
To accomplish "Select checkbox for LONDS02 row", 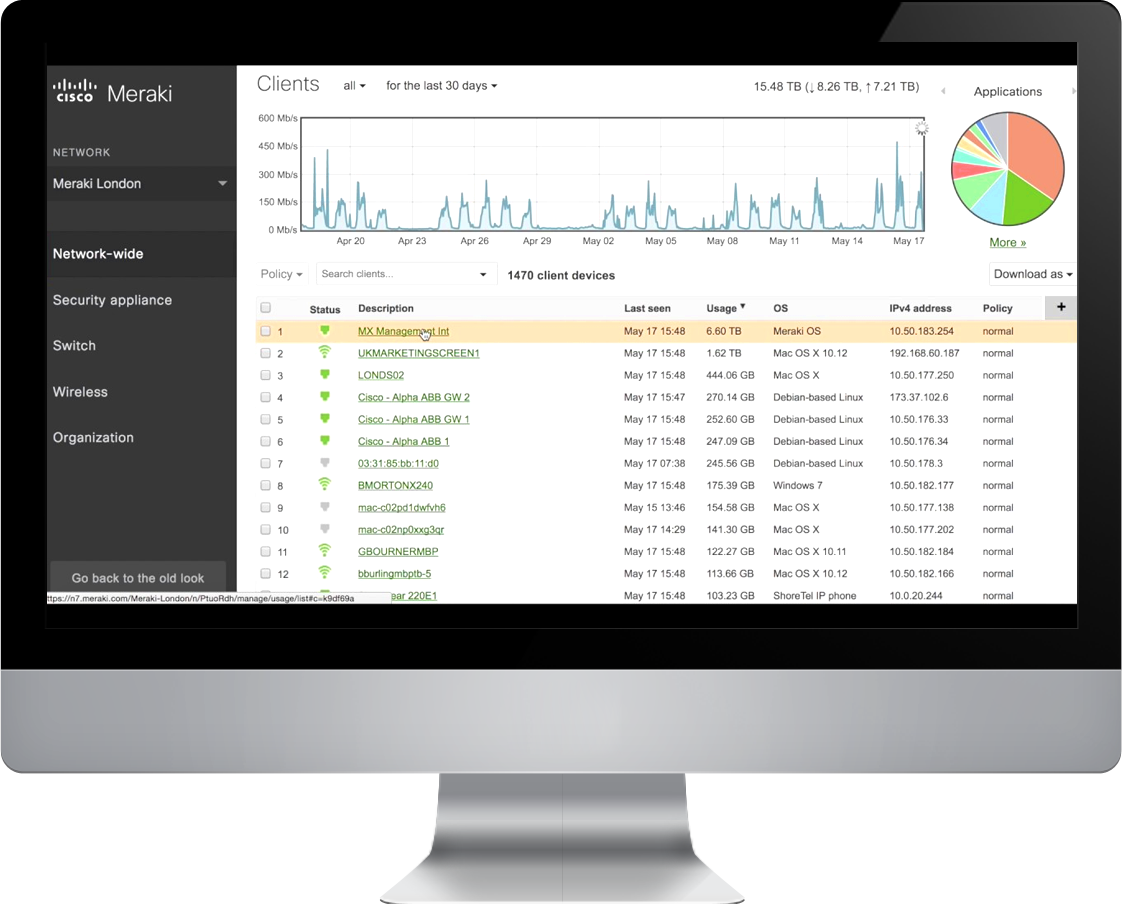I will pyautogui.click(x=265, y=375).
